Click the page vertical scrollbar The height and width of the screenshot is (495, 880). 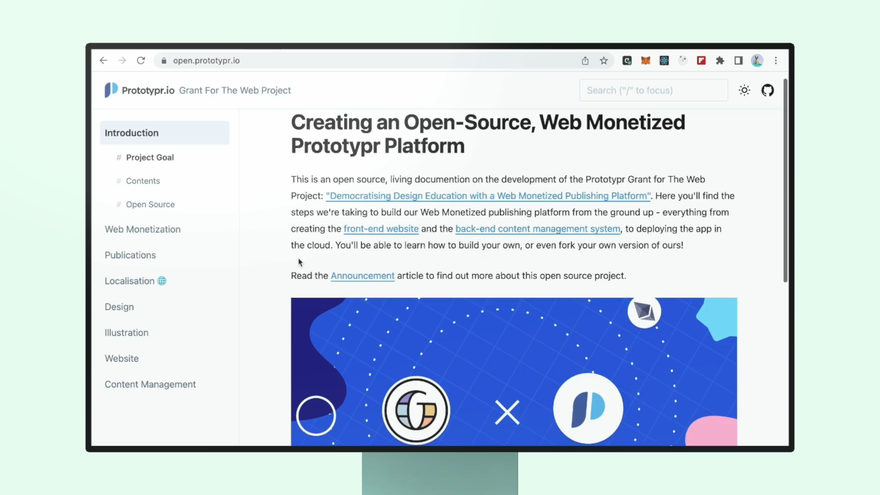(x=785, y=180)
